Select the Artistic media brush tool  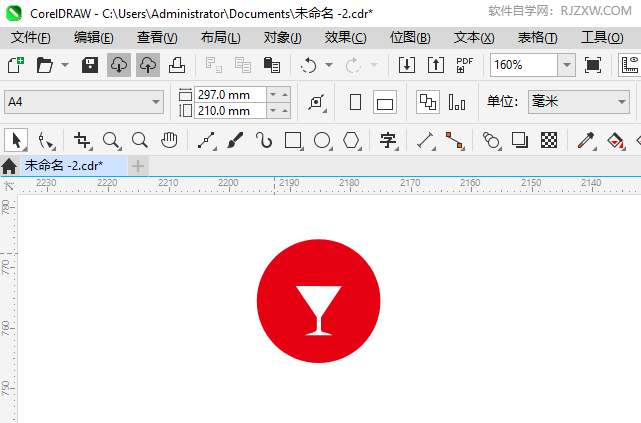click(235, 141)
